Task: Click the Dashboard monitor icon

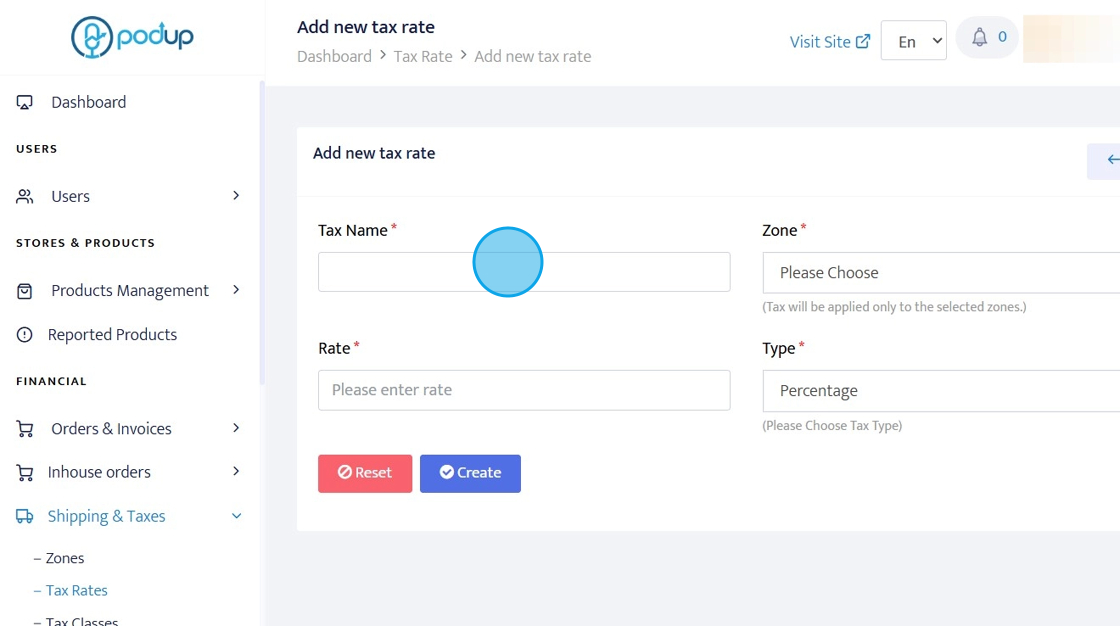Action: 25,103
